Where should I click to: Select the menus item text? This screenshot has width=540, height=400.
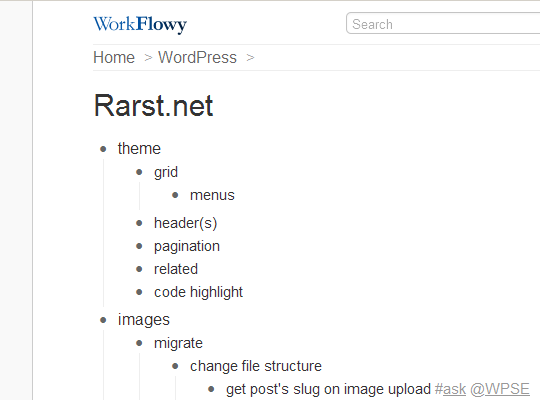click(x=212, y=195)
